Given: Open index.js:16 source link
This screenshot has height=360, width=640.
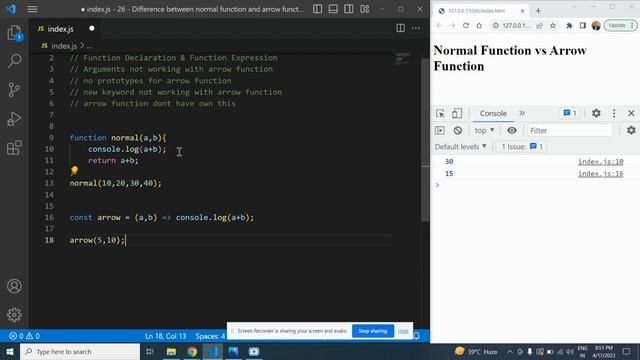Looking at the screenshot, I should tap(600, 173).
